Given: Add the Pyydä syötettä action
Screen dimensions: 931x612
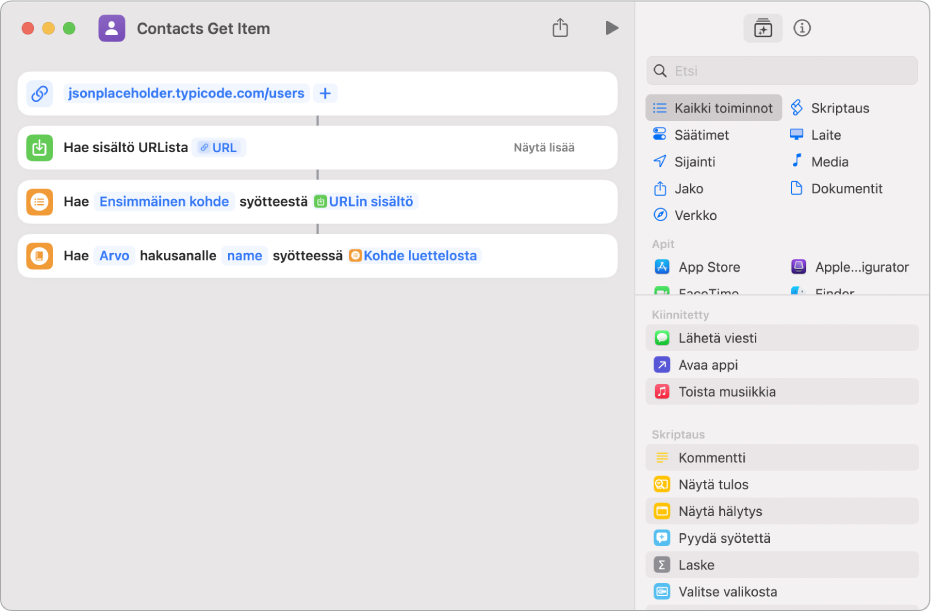Looking at the screenshot, I should pyautogui.click(x=782, y=538).
